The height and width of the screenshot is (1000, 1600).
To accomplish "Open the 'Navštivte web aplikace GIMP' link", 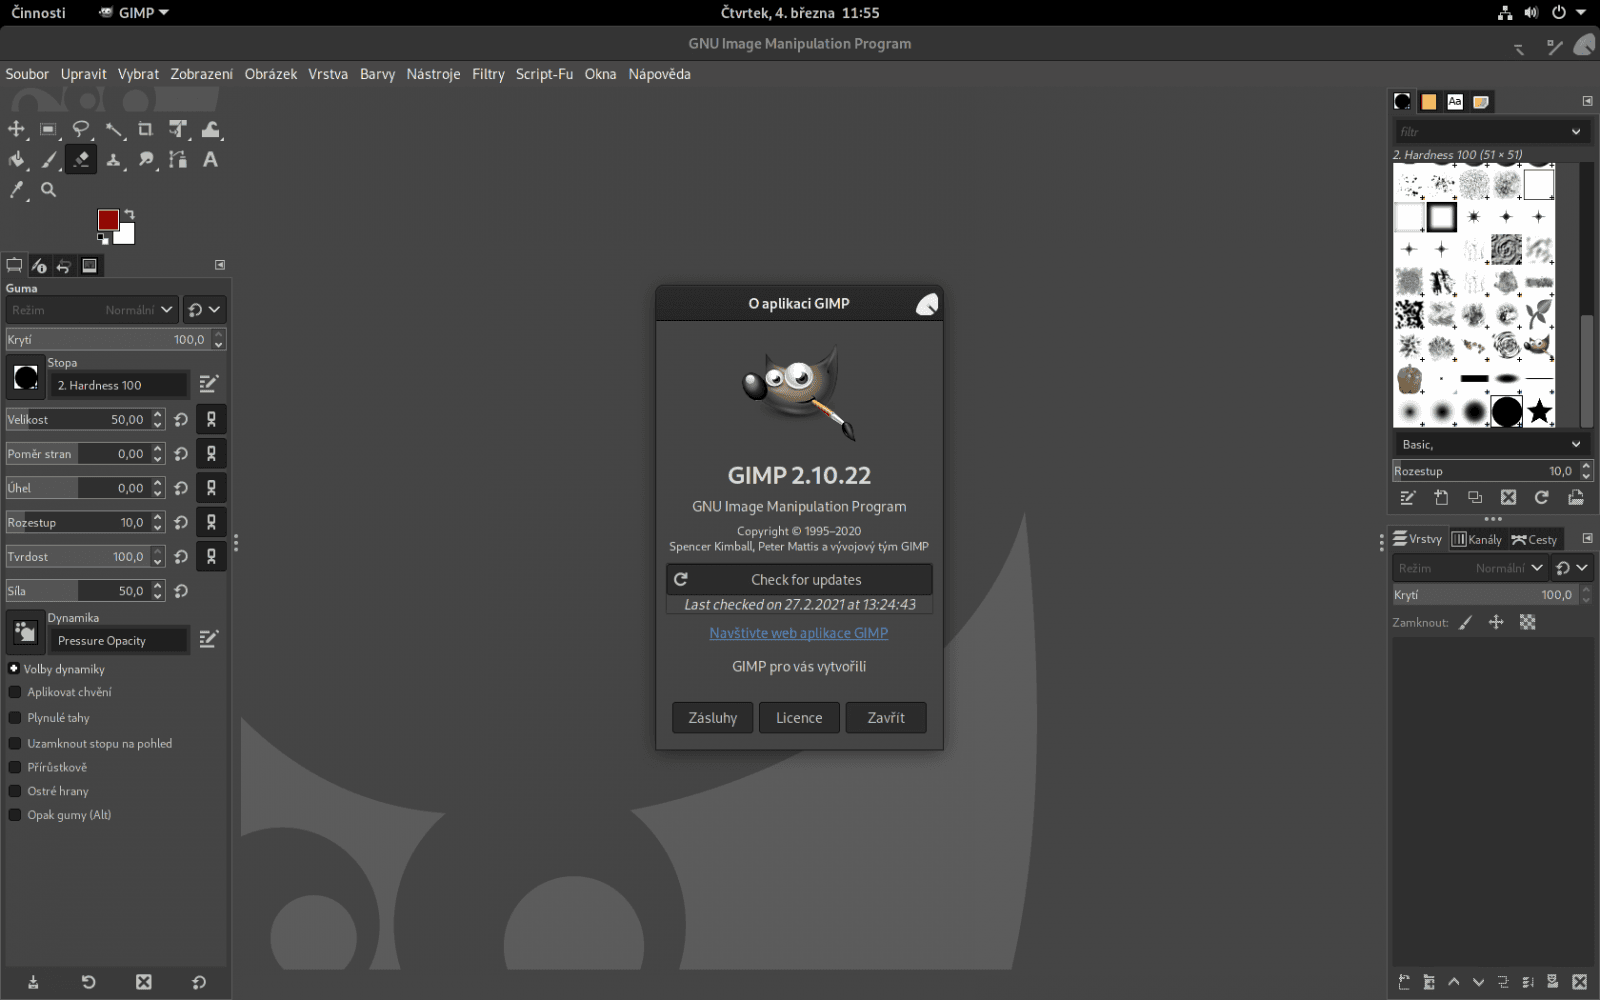I will 798,632.
